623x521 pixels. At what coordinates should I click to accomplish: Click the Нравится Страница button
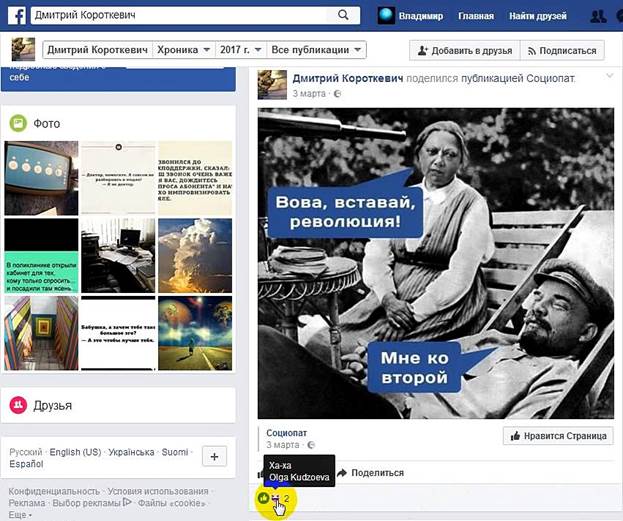[558, 436]
